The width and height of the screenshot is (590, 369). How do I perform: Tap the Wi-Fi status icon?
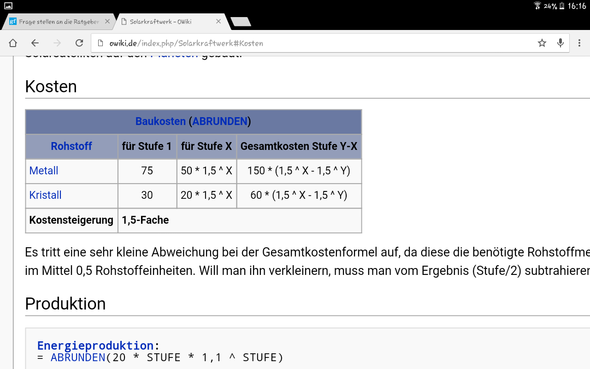click(537, 6)
